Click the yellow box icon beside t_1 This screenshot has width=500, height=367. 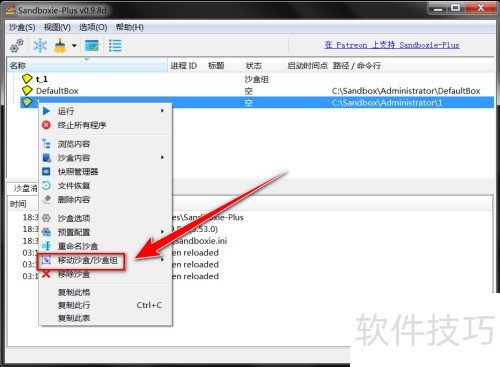[x=27, y=79]
